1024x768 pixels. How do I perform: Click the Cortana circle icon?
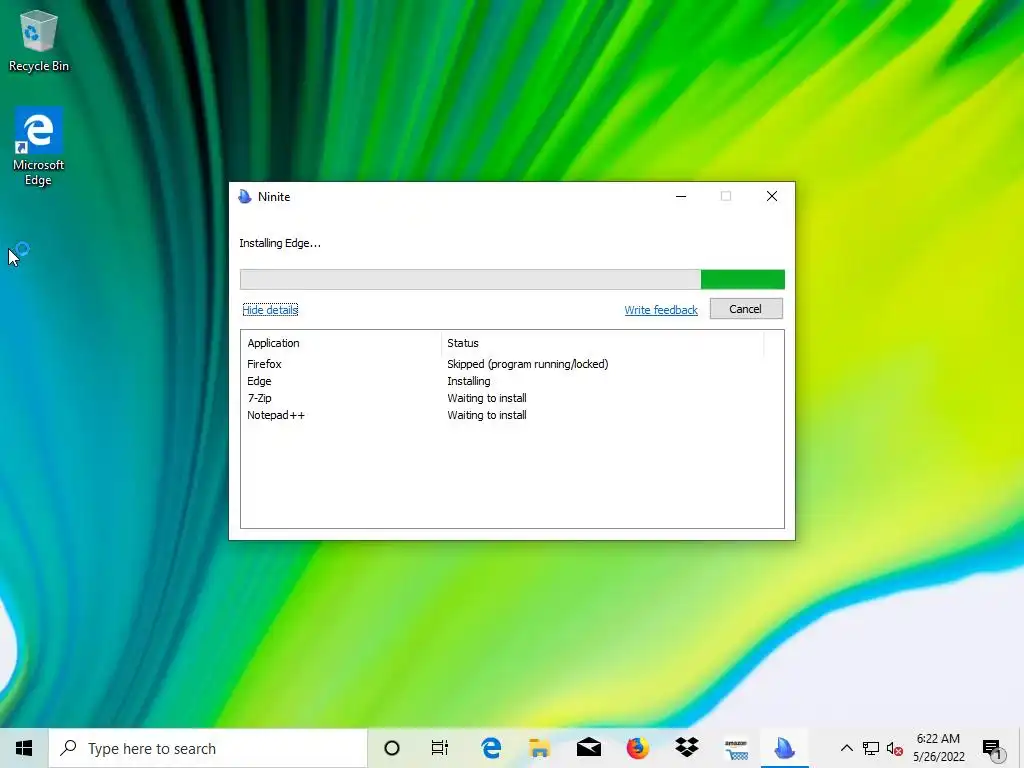[x=392, y=748]
